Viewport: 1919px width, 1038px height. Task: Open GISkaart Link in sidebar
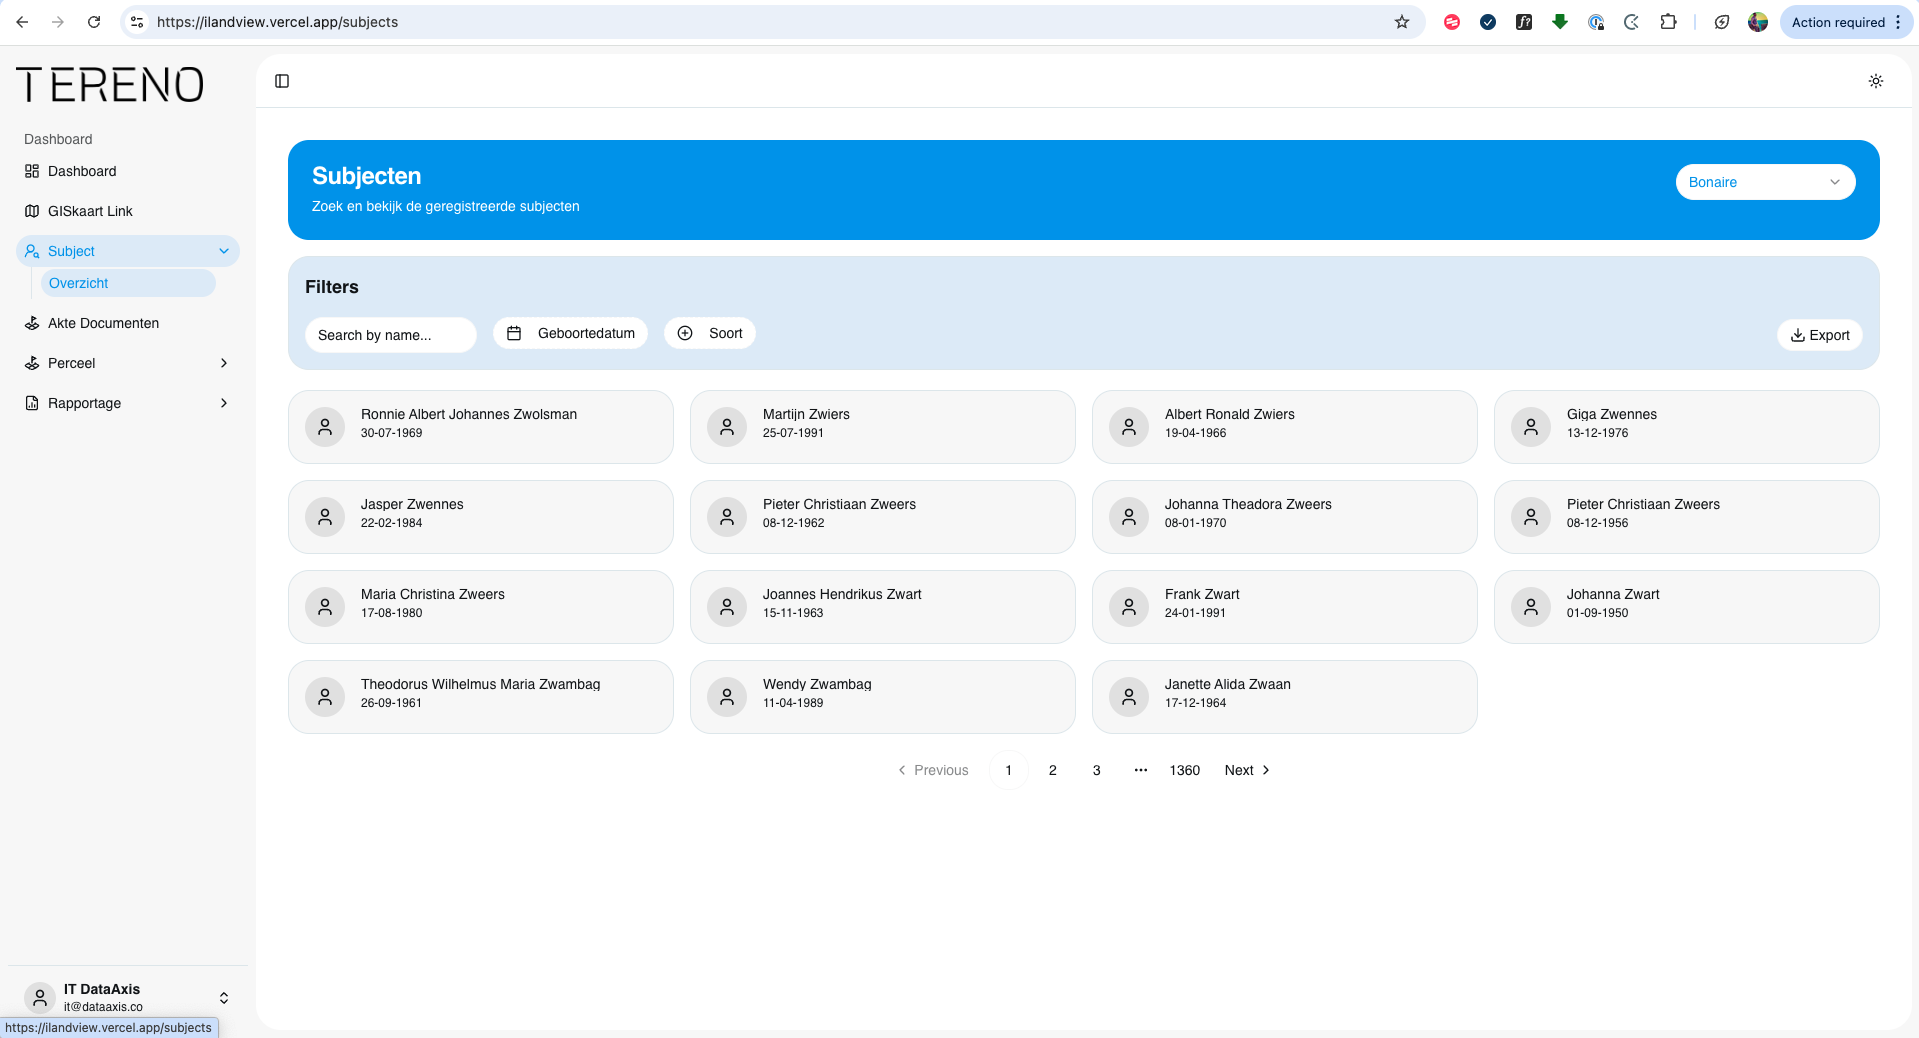click(x=128, y=211)
